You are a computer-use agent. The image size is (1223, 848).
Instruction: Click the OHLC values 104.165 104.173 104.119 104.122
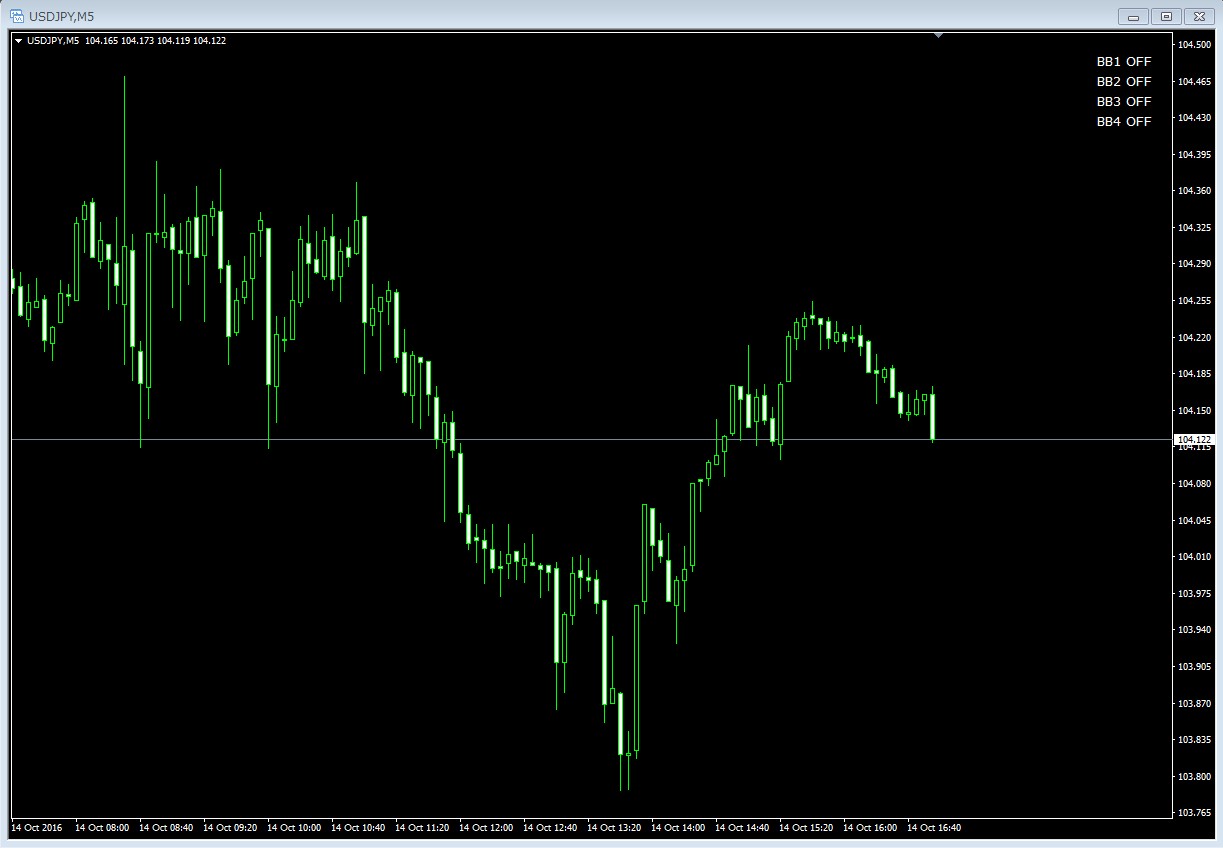coord(156,41)
